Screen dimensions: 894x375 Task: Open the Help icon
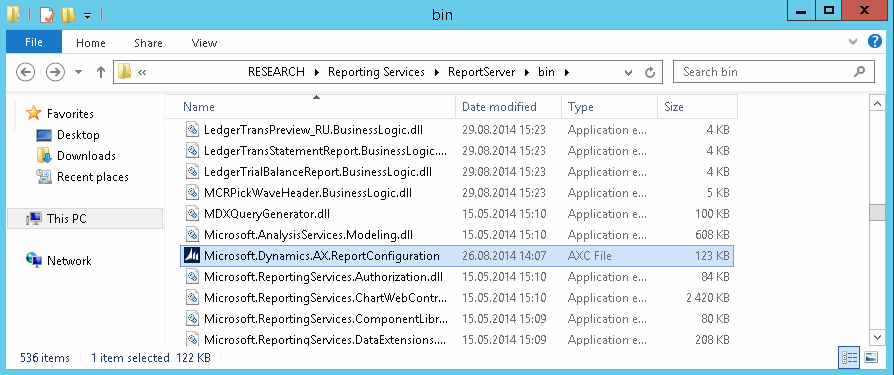pos(875,41)
